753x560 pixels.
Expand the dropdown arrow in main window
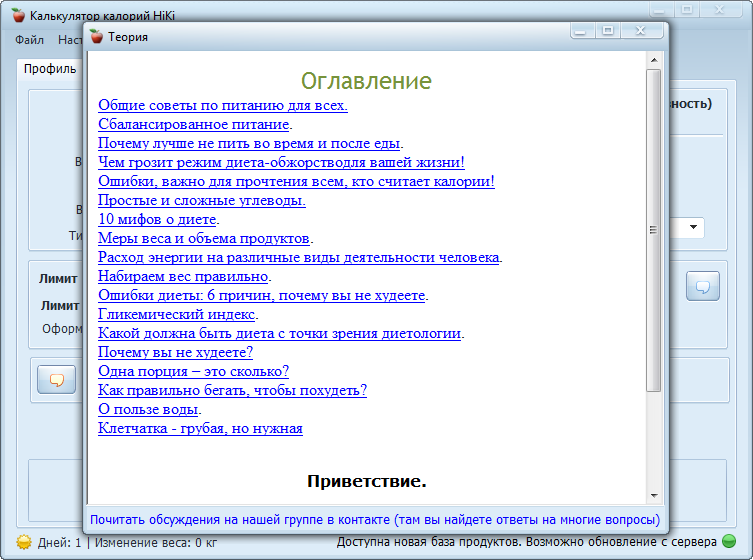point(693,227)
